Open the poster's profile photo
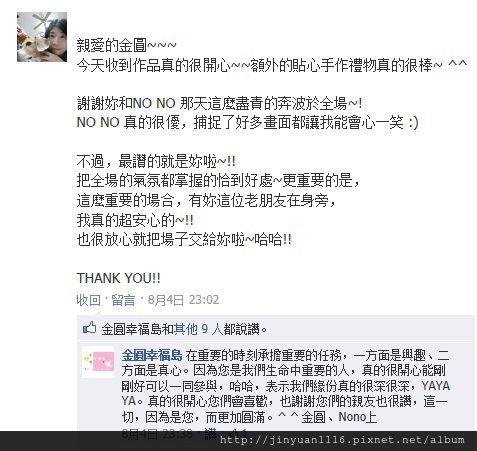Image resolution: width=477 pixels, height=451 pixels. click(x=42, y=37)
